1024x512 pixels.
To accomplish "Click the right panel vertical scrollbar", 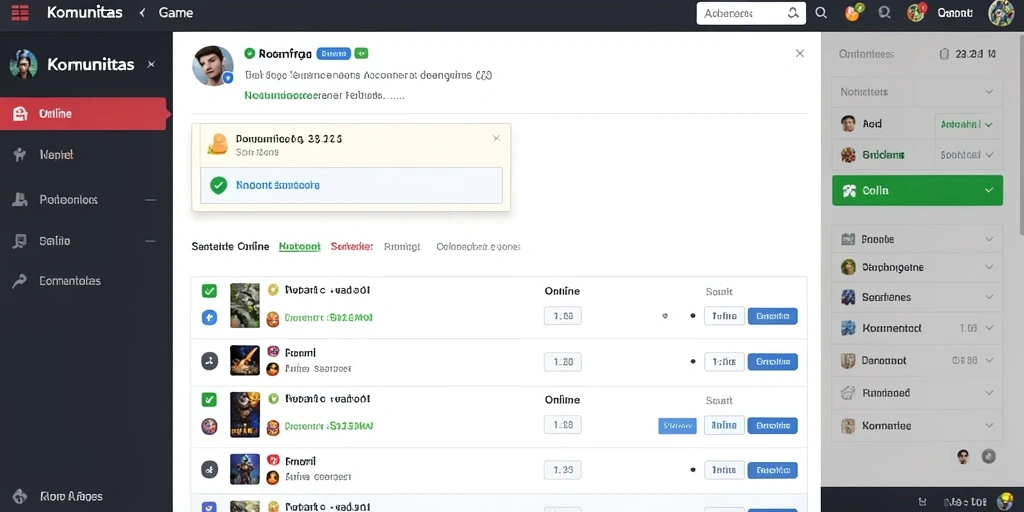I will coord(1020,134).
